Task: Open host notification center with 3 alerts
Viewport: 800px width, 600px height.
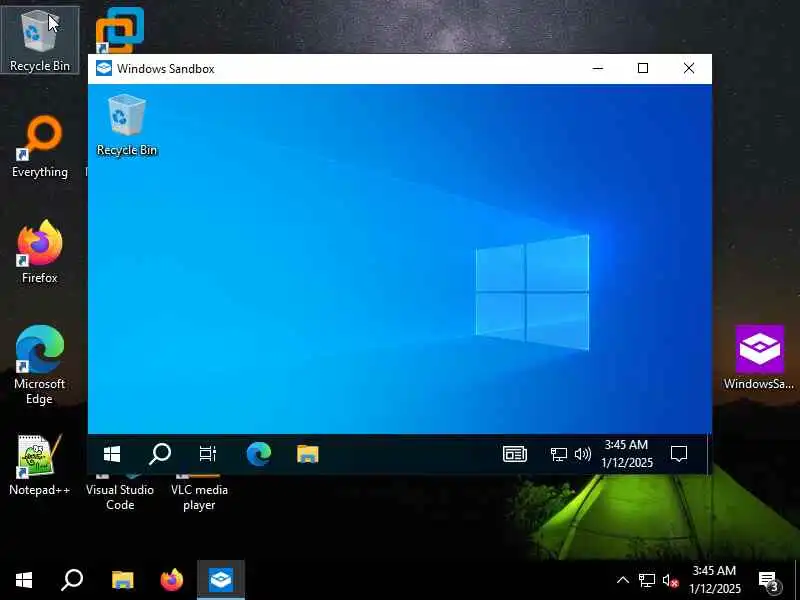Action: click(x=769, y=581)
